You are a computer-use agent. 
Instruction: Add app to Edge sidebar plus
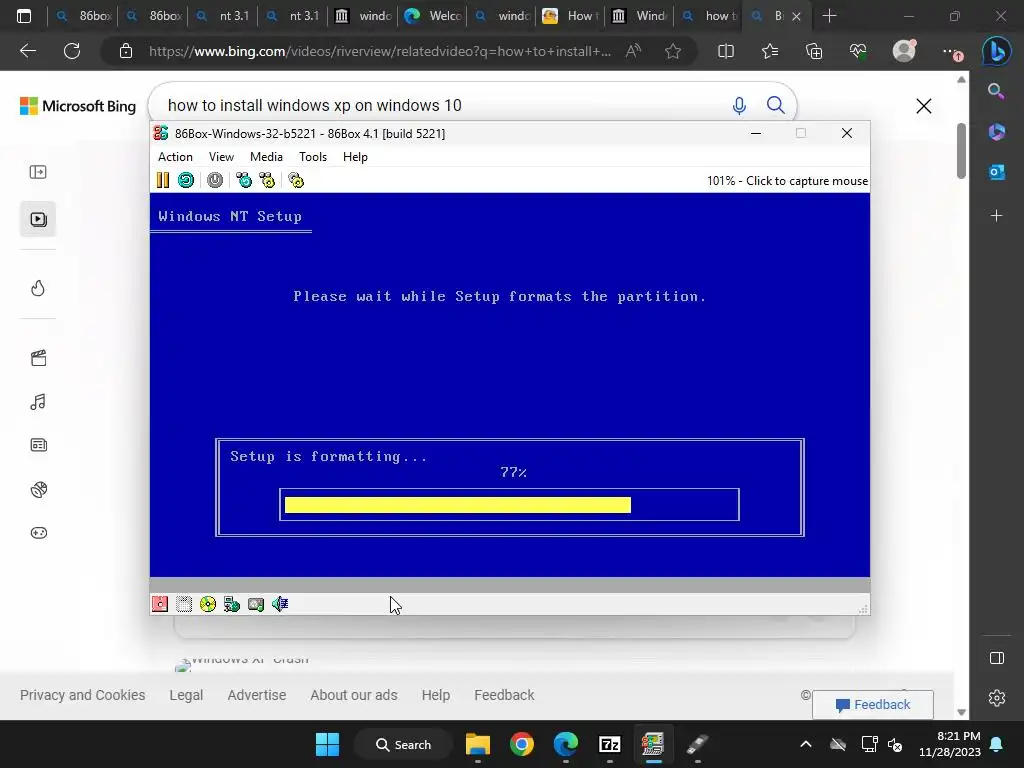996,216
